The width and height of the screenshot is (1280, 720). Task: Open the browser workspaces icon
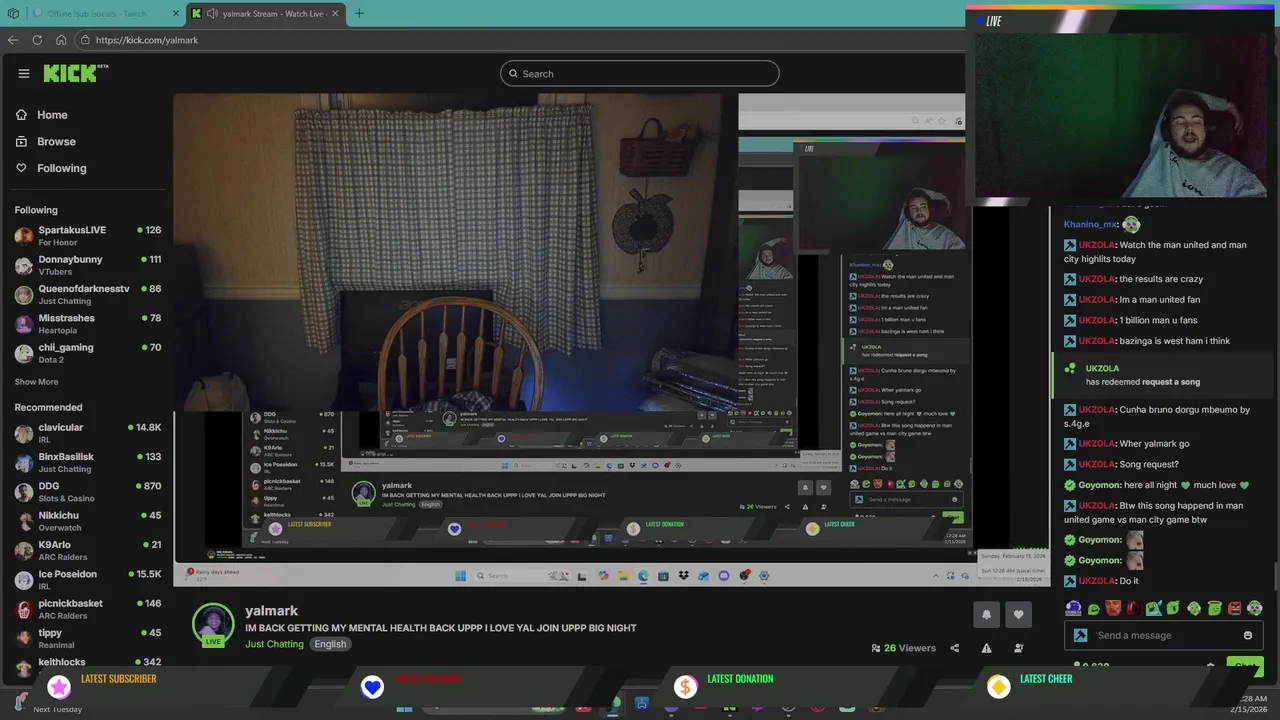click(13, 13)
